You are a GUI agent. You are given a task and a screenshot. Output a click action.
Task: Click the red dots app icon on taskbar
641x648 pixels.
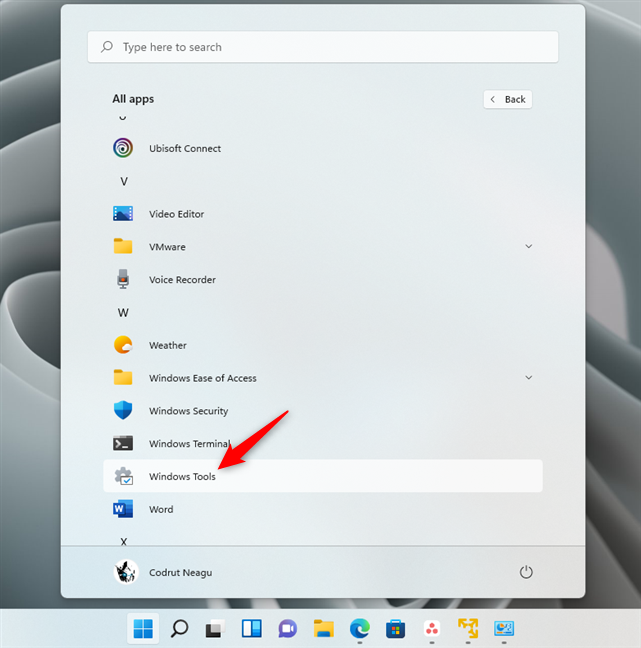point(432,629)
